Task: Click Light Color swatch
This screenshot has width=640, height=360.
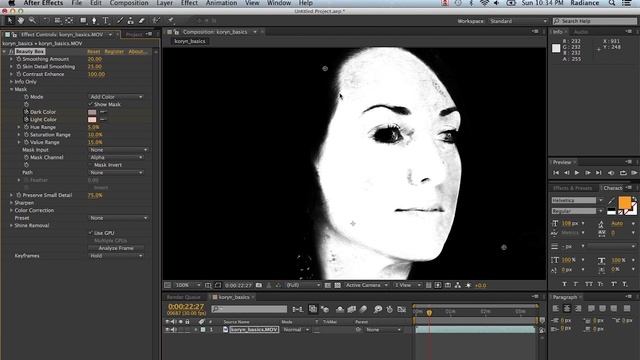Action: point(92,120)
